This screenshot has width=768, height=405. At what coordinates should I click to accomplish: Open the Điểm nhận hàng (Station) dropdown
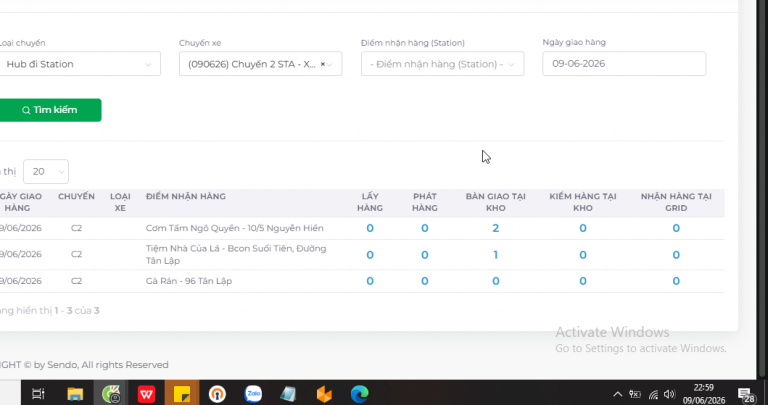tap(442, 64)
